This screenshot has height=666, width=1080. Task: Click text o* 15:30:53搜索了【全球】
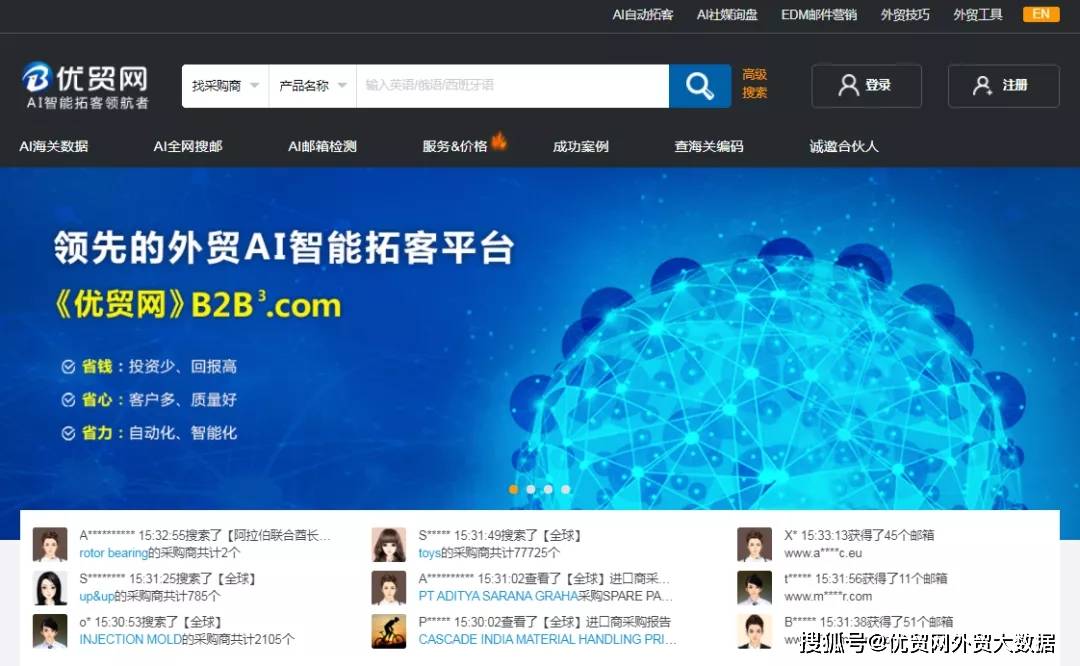[150, 622]
